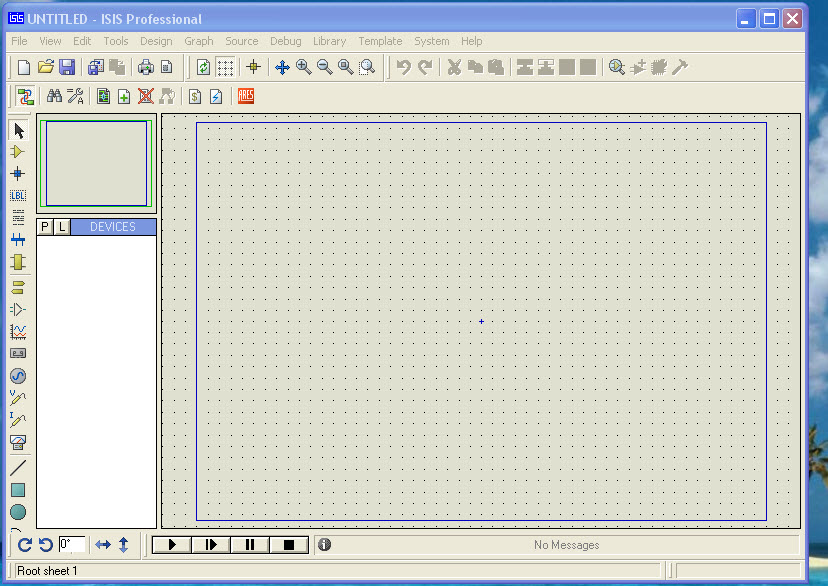Click the DEVICES selector header

click(113, 227)
